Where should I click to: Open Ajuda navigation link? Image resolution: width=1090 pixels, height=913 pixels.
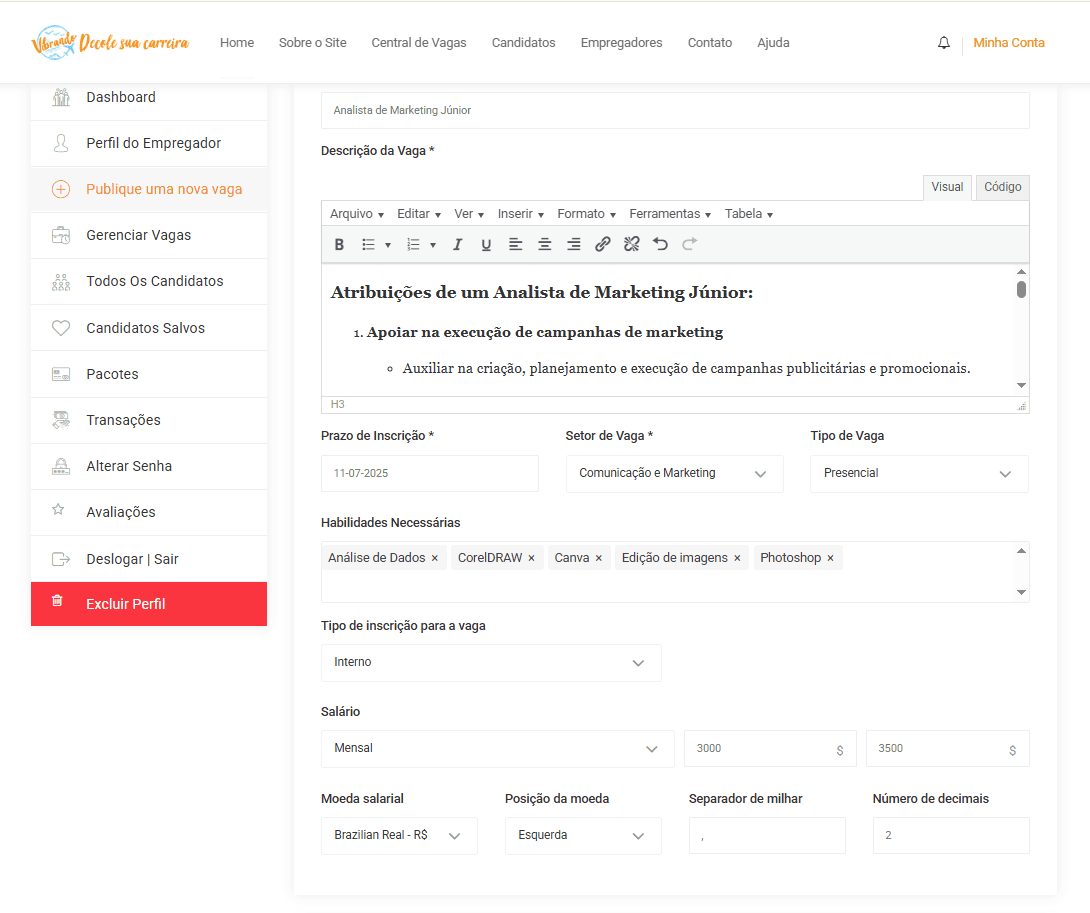pyautogui.click(x=773, y=43)
